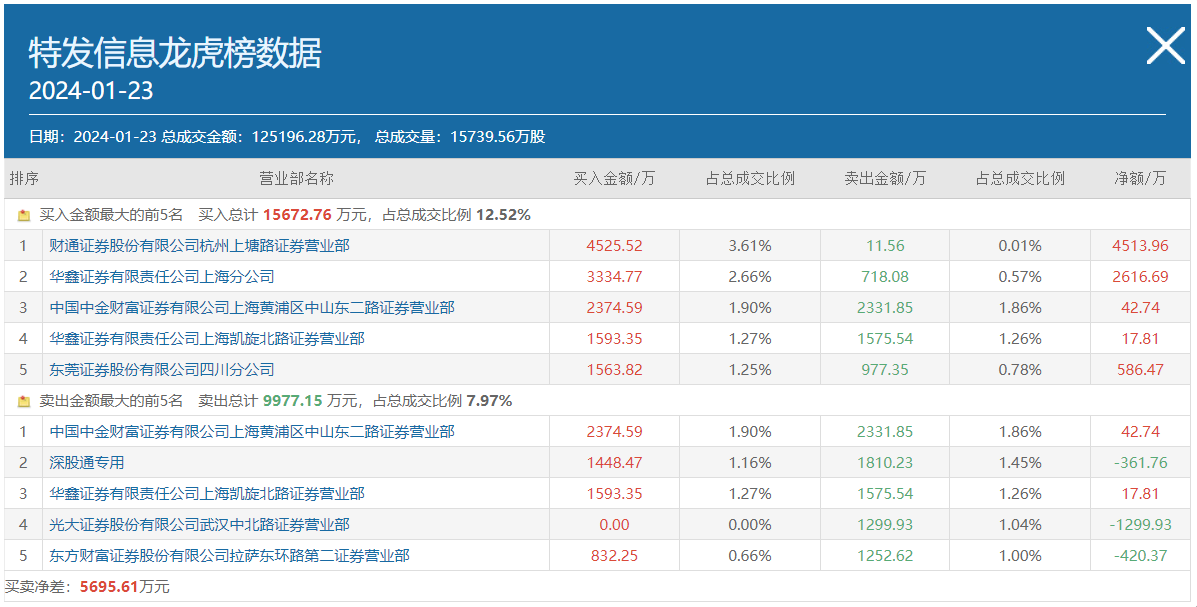
Task: Open 东莞证券股份有限公司四川分公司 link
Action: pos(162,370)
